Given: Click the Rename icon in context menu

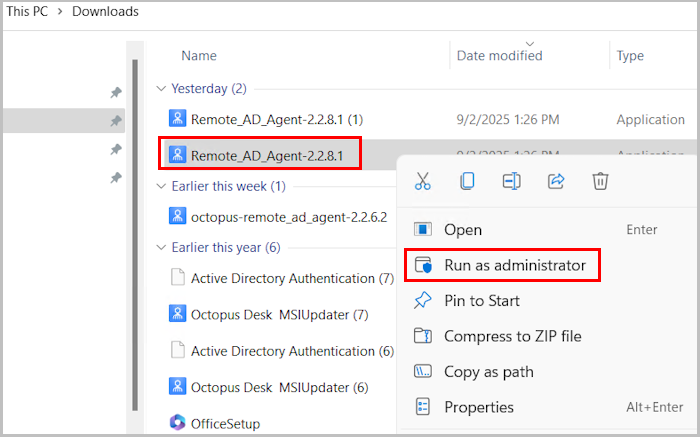Looking at the screenshot, I should pos(511,181).
